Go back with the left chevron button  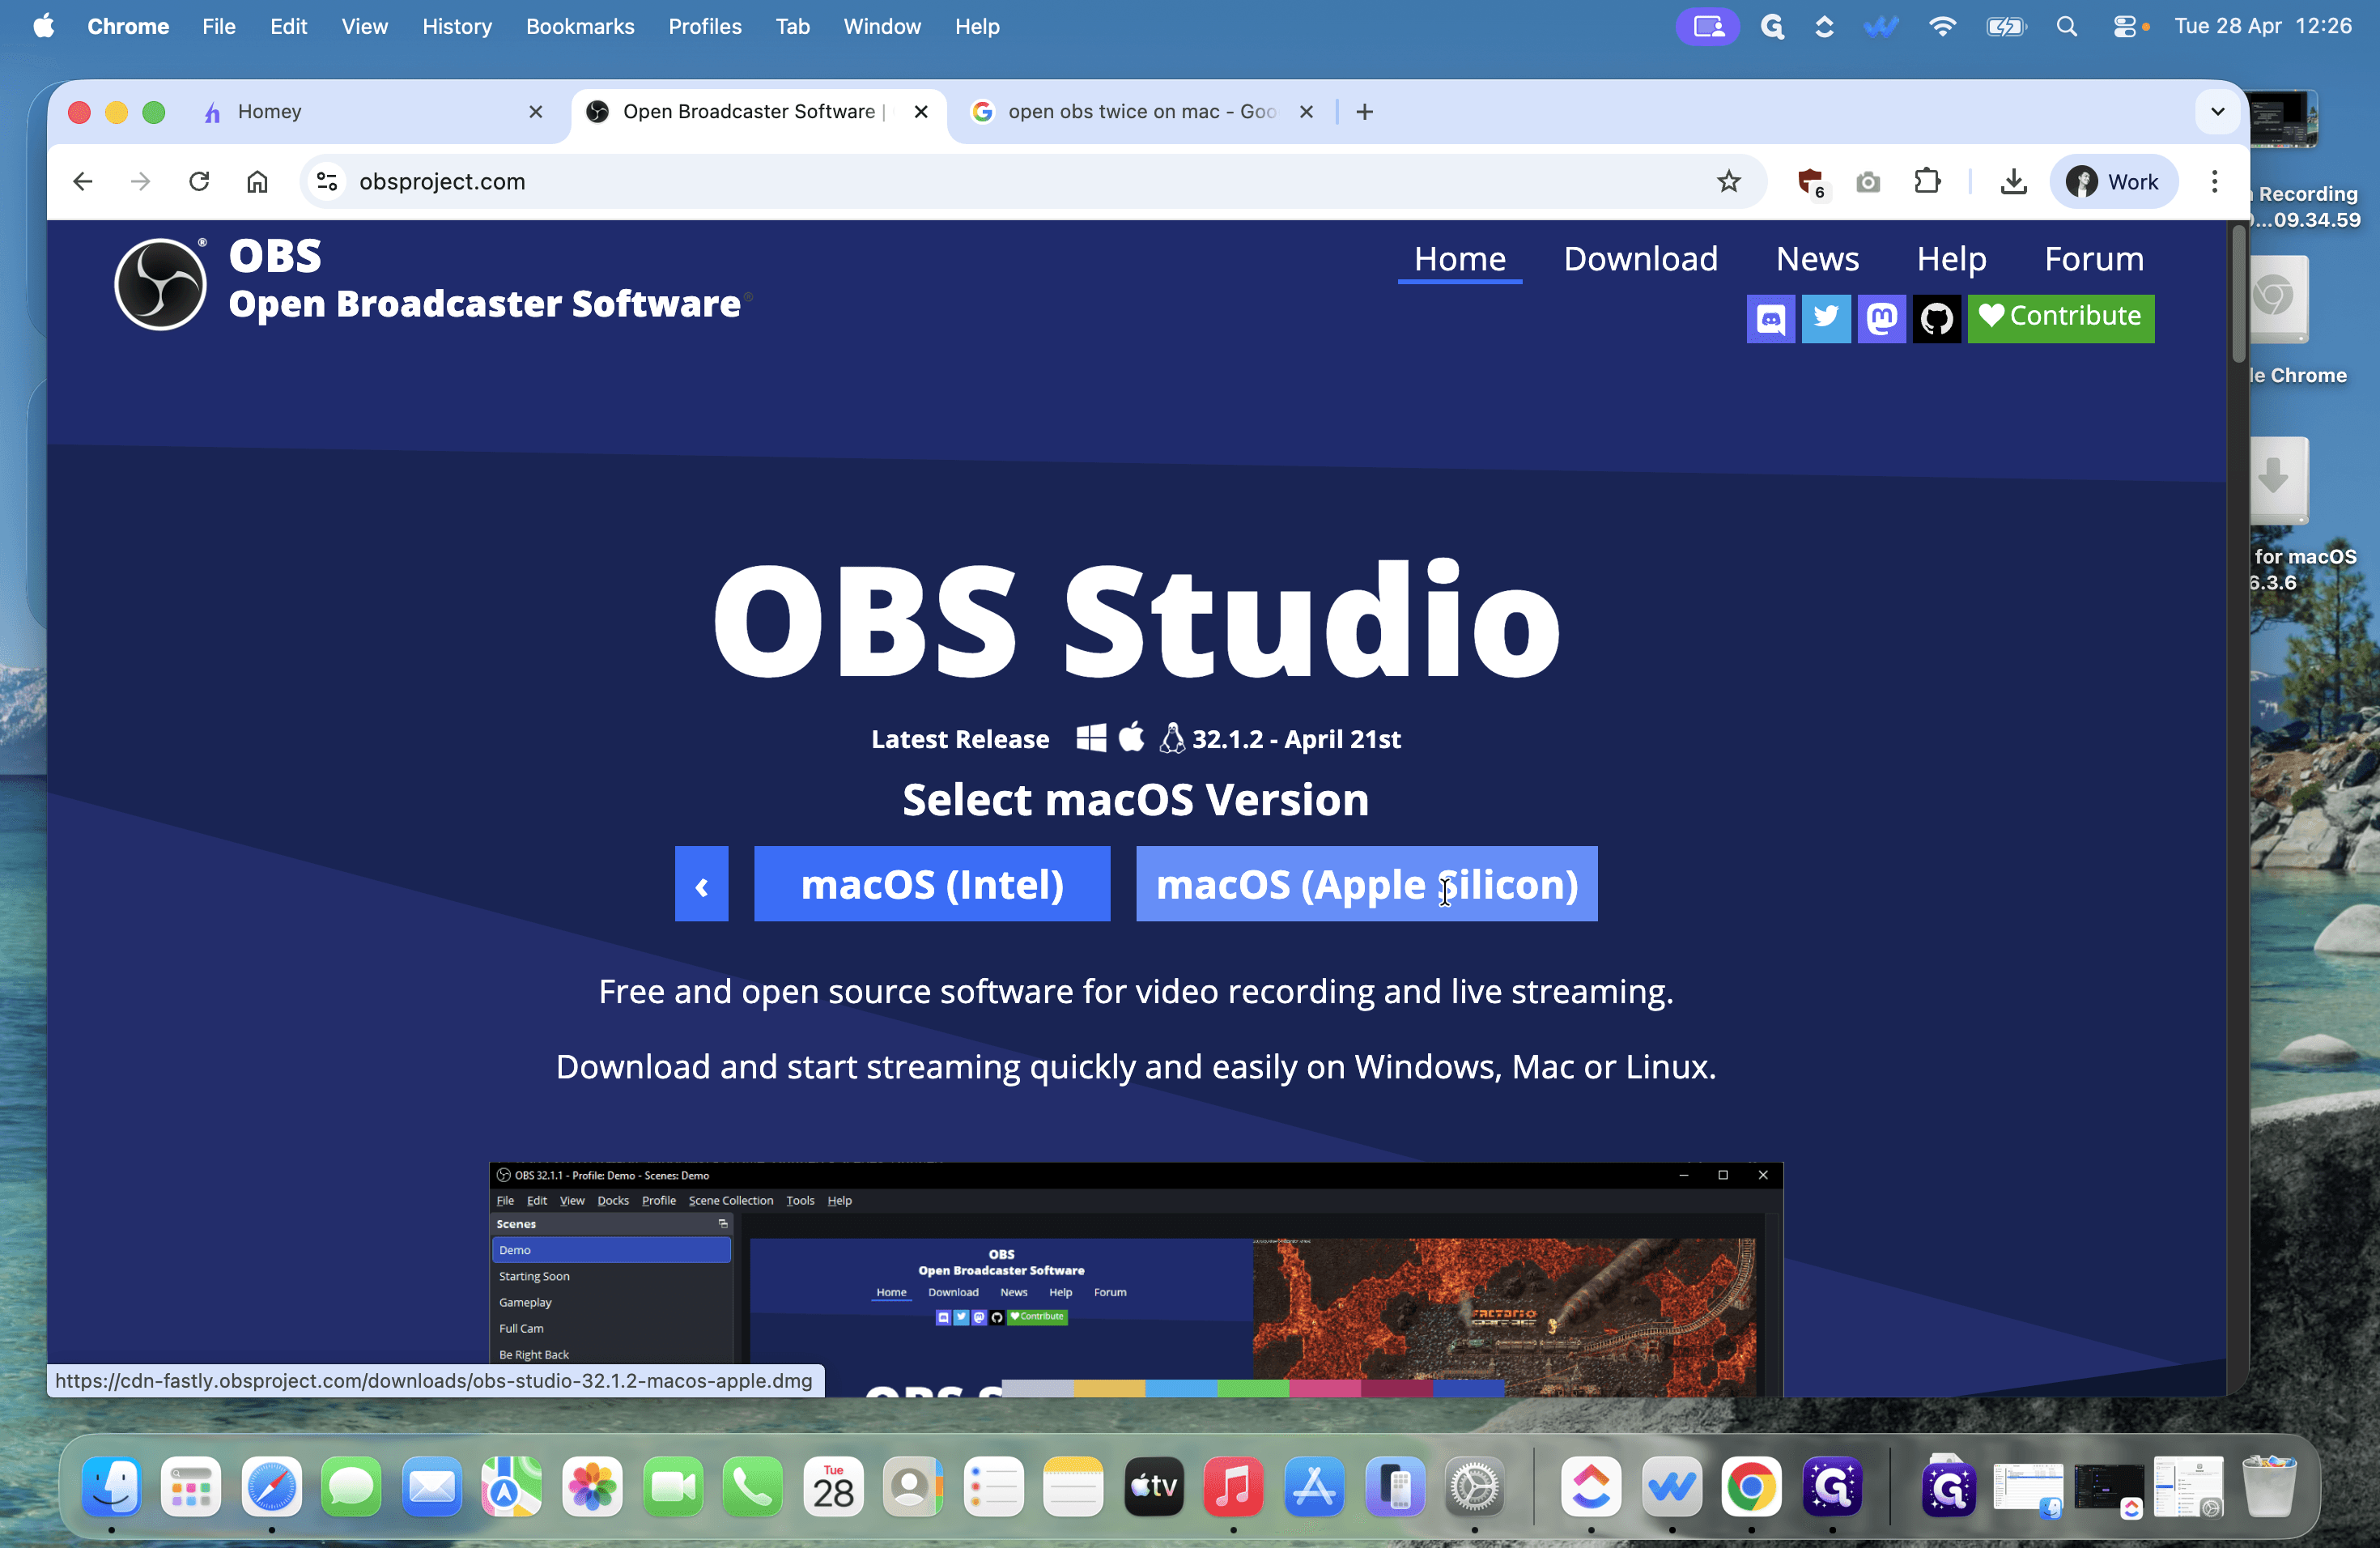click(x=701, y=884)
